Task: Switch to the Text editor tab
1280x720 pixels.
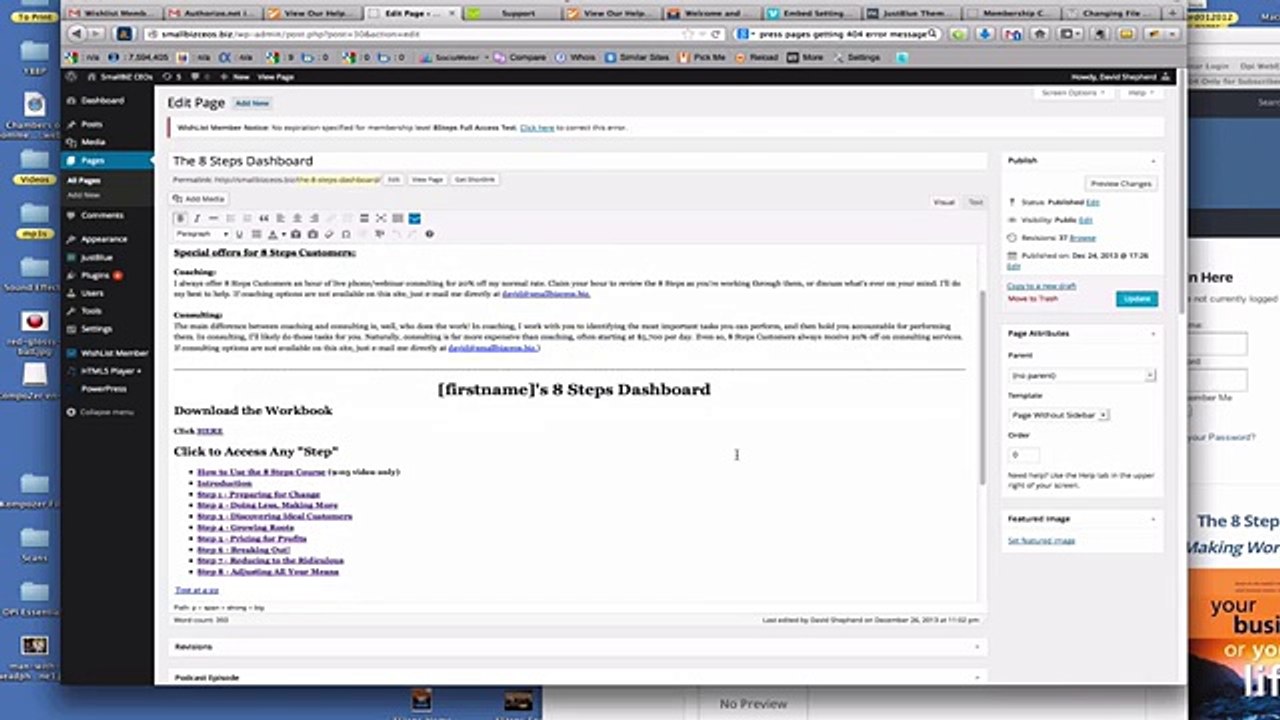Action: tap(975, 202)
